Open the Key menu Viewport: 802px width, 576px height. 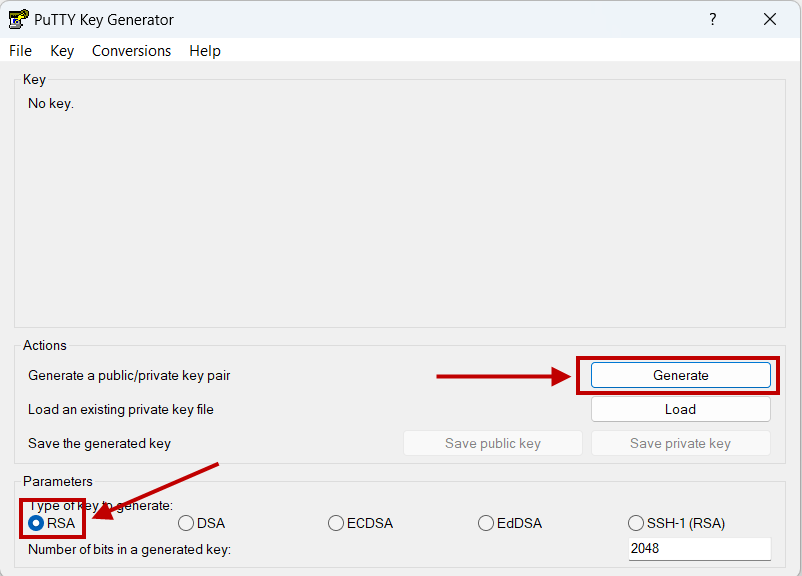[62, 51]
